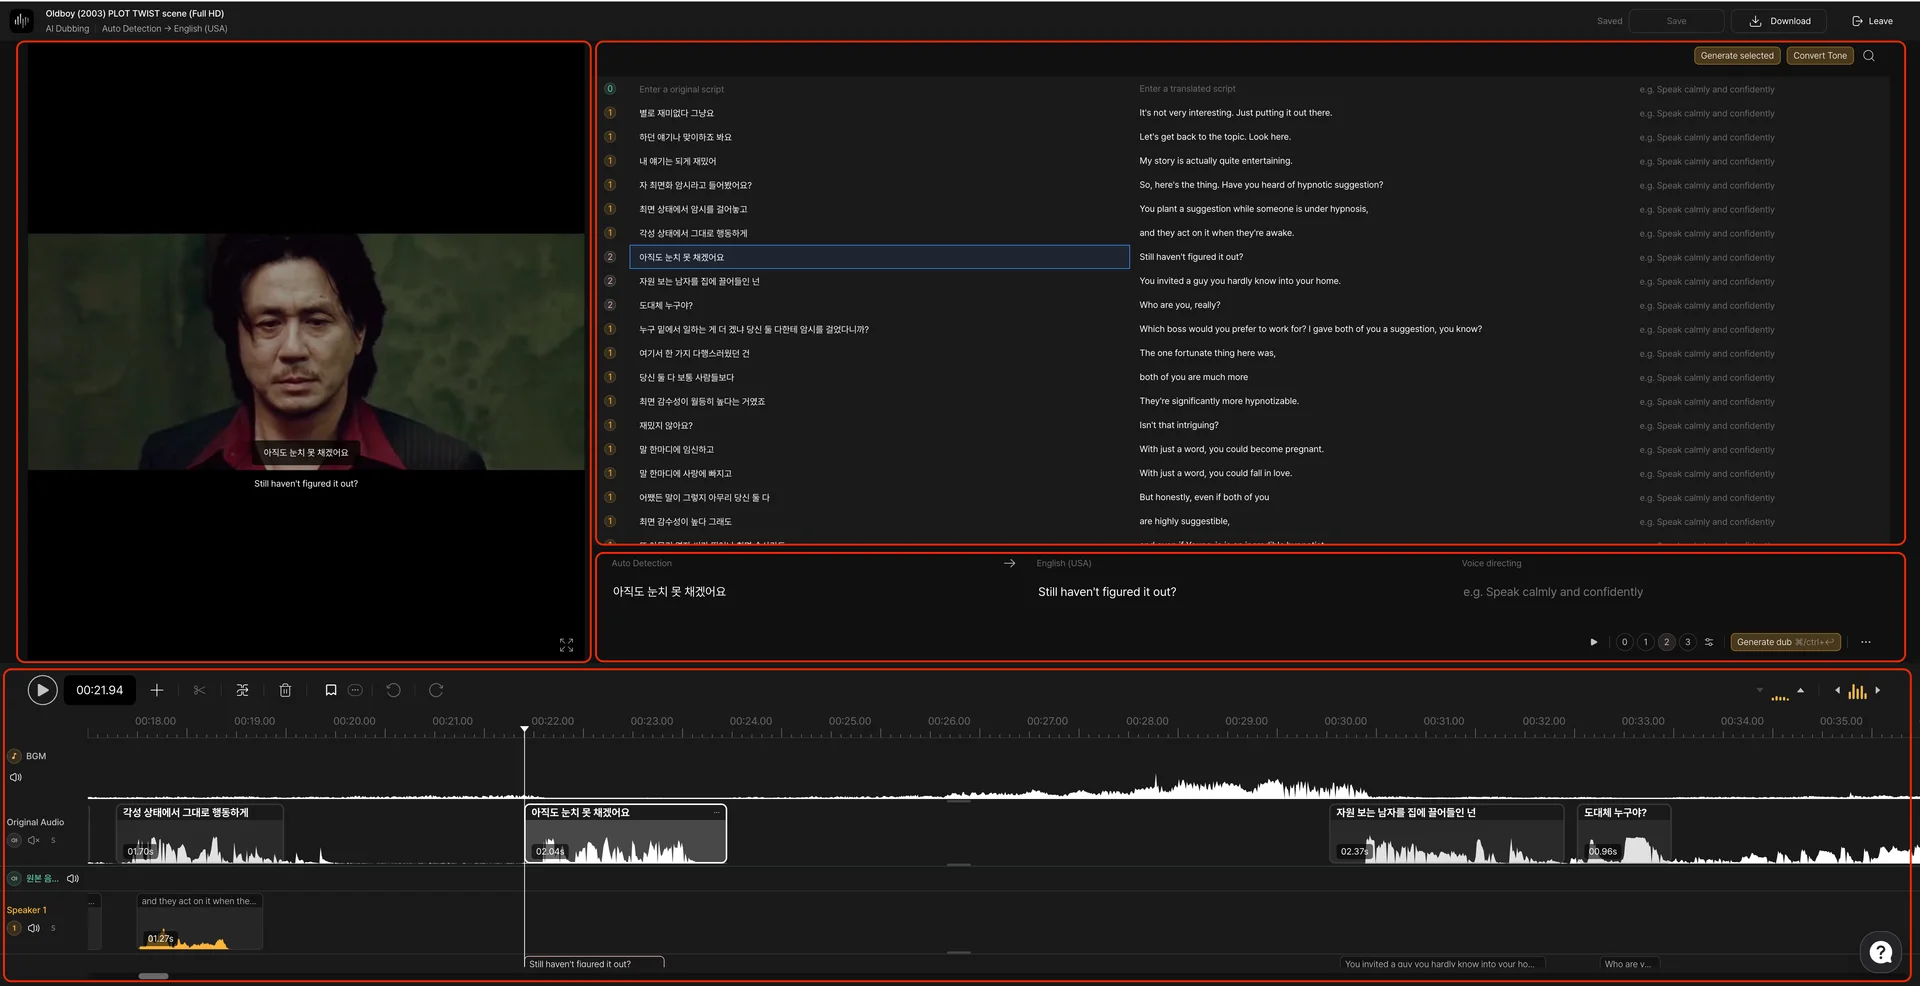Adjust the waveform zoom level control
This screenshot has width=1920, height=986.
[x=1858, y=691]
